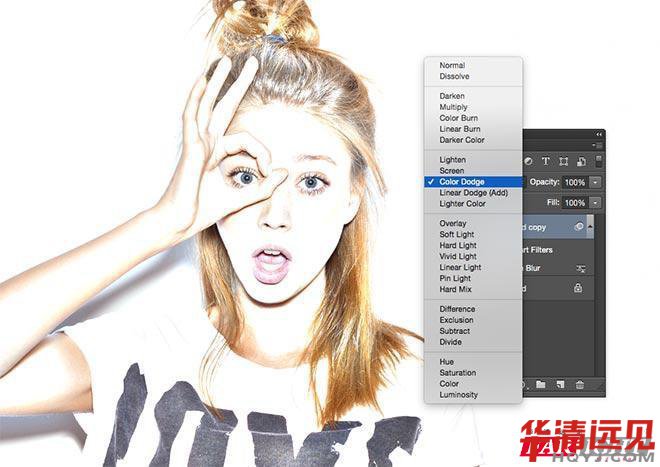Image resolution: width=660 pixels, height=467 pixels.
Task: Select Luminosity blend mode
Action: (x=458, y=395)
